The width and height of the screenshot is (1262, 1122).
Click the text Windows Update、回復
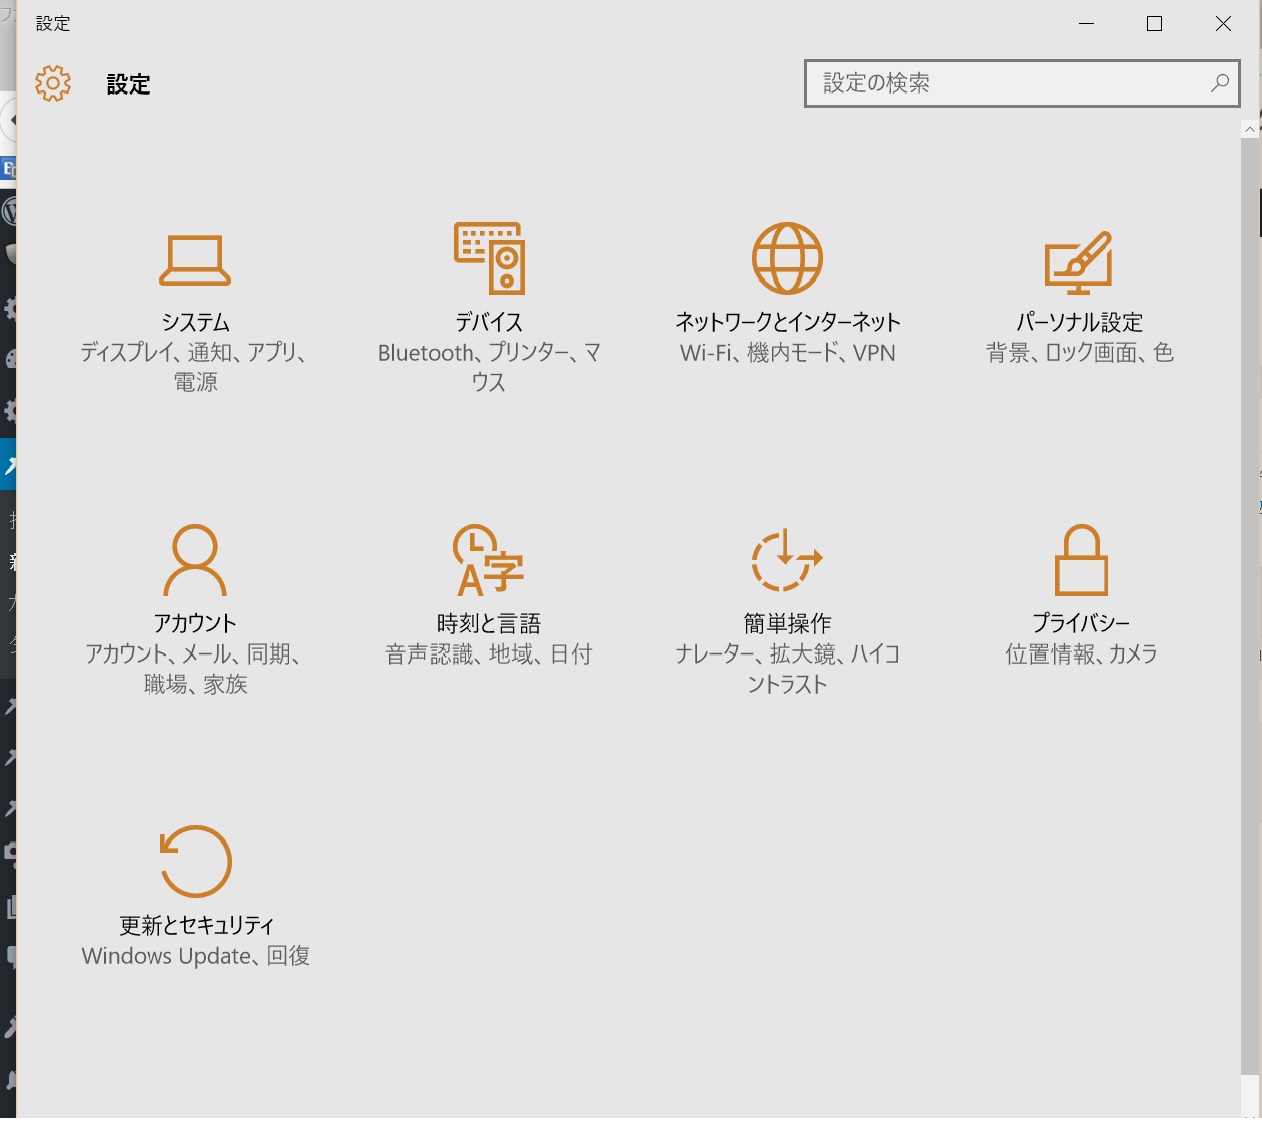tap(196, 956)
